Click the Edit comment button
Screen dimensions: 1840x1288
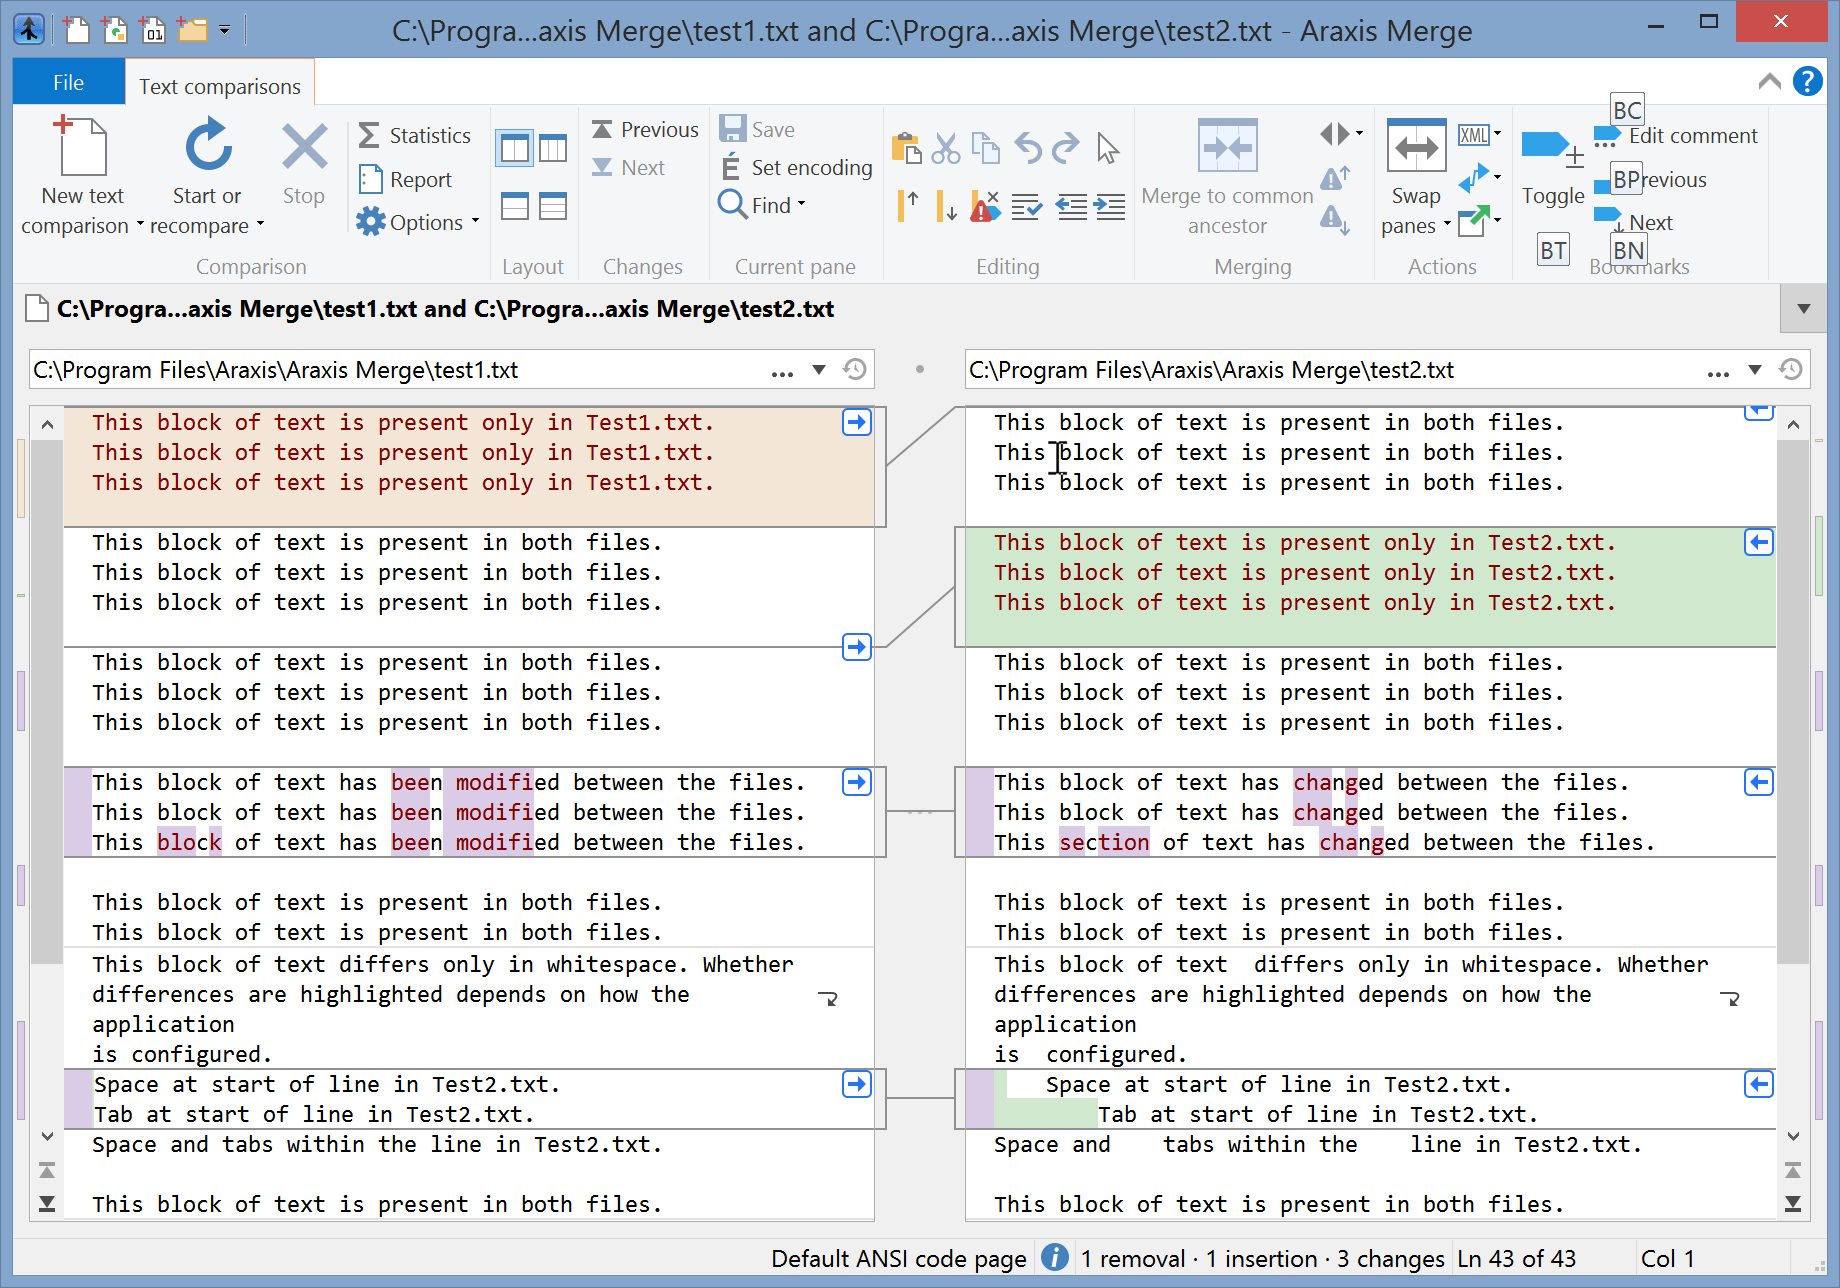click(x=1690, y=135)
